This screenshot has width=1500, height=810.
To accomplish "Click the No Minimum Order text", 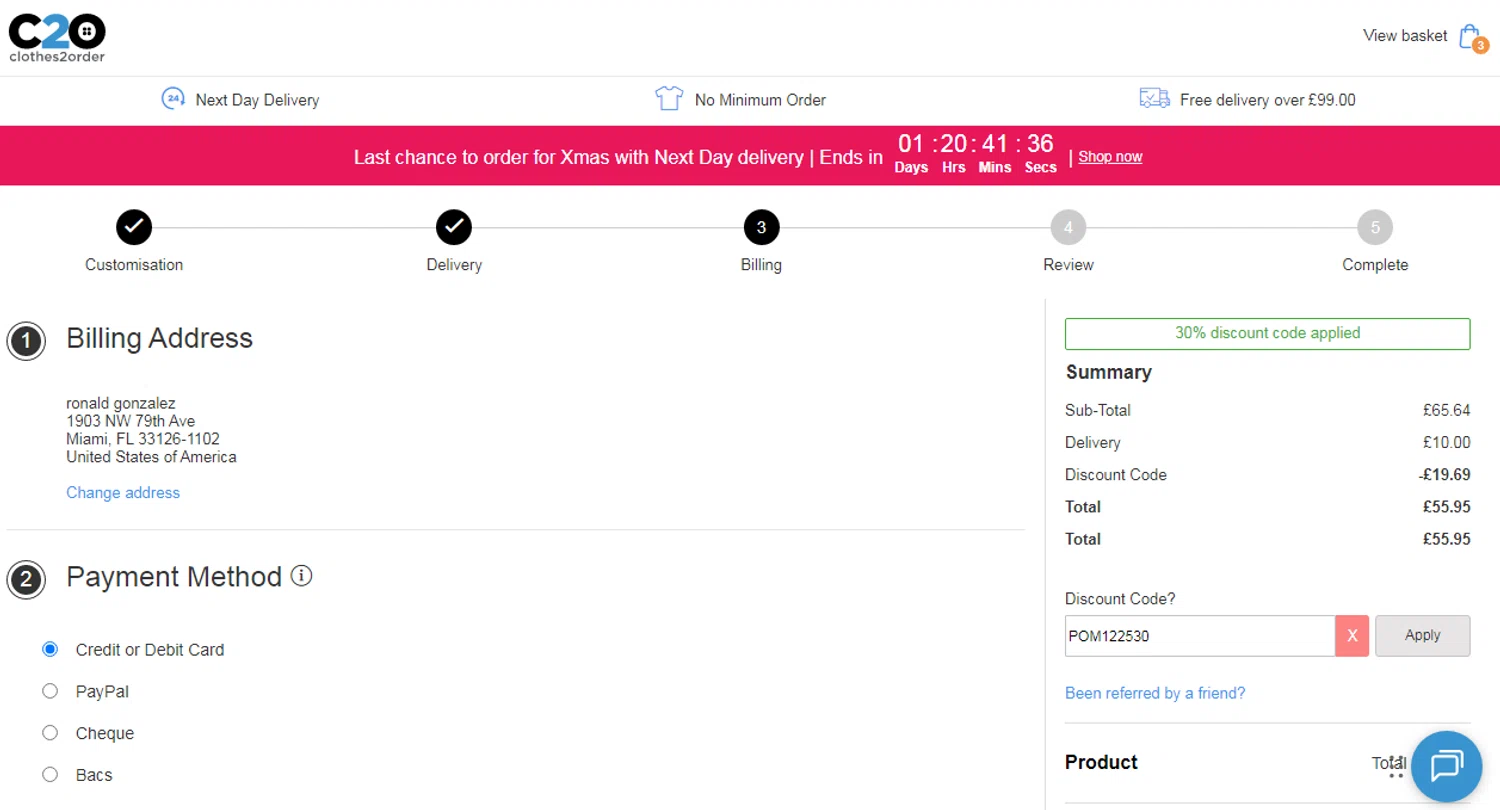I will (x=760, y=100).
